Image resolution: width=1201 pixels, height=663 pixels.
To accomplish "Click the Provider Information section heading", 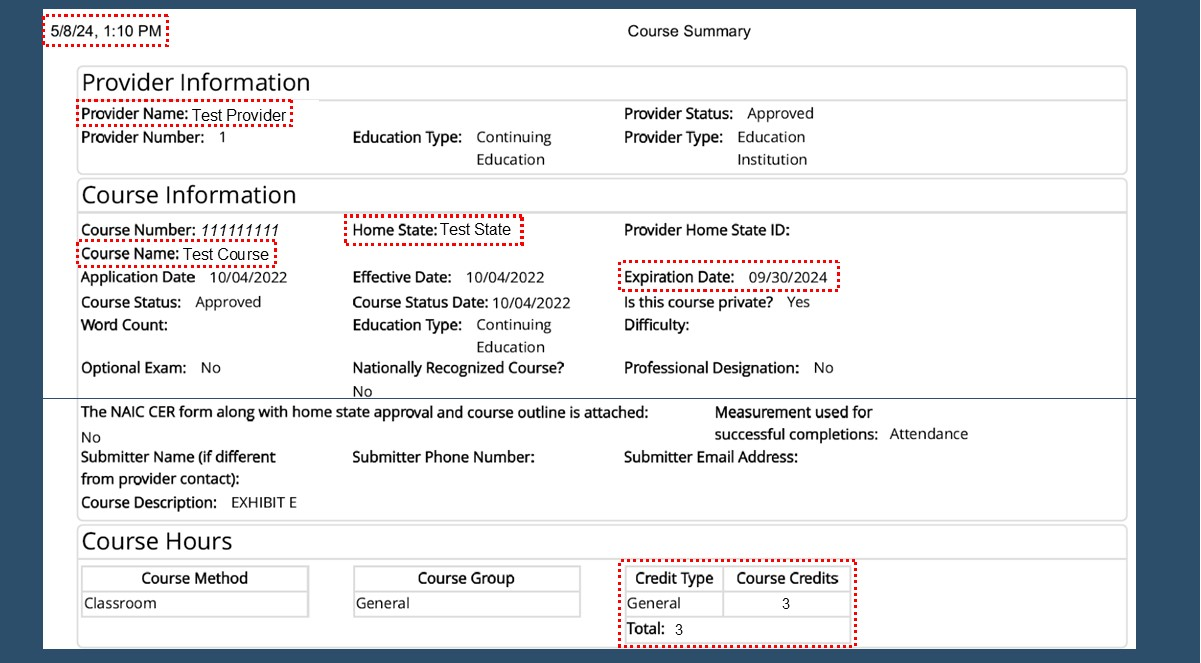I will pyautogui.click(x=196, y=83).
